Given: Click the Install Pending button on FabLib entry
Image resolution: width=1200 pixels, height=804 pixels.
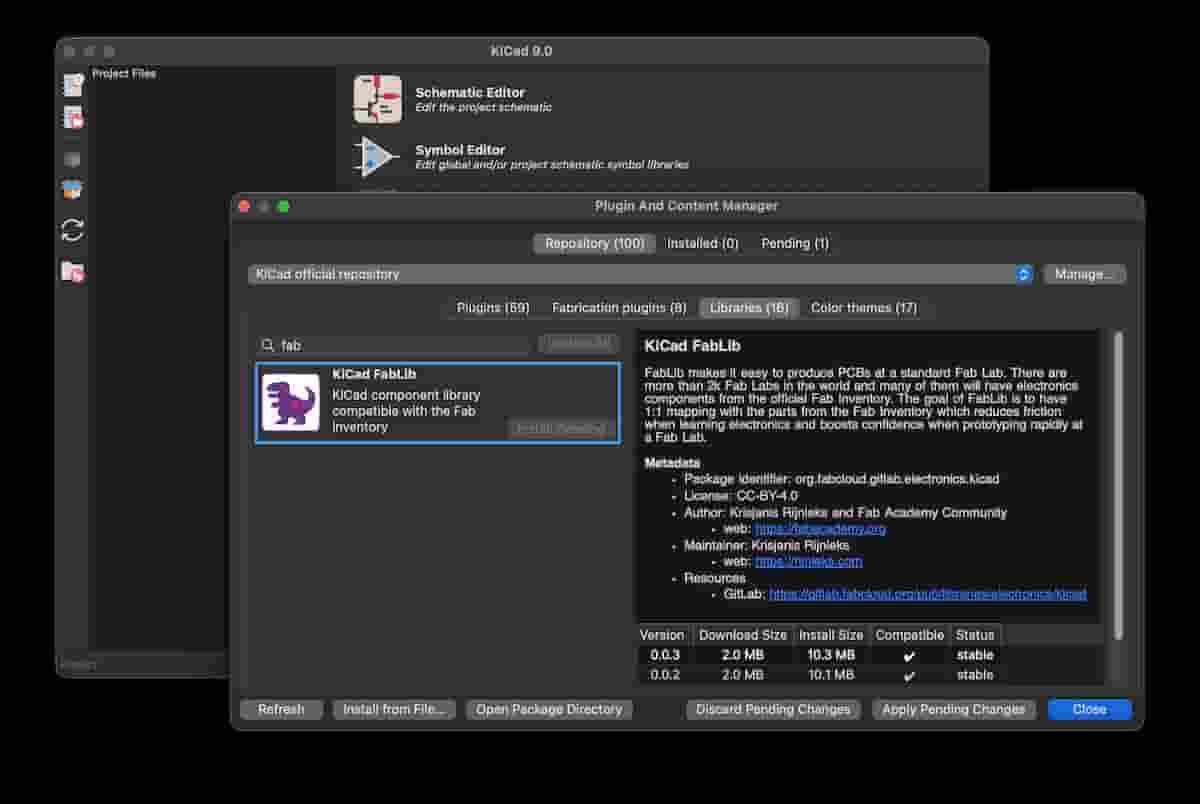Looking at the screenshot, I should (561, 428).
